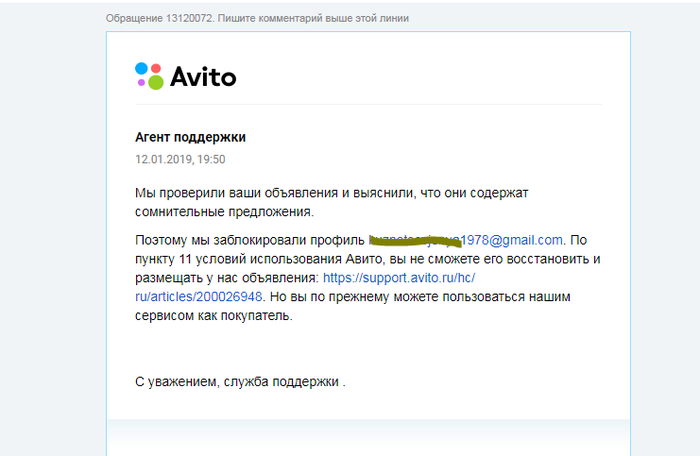Click the divider line below the Avito logo

pyautogui.click(x=368, y=104)
